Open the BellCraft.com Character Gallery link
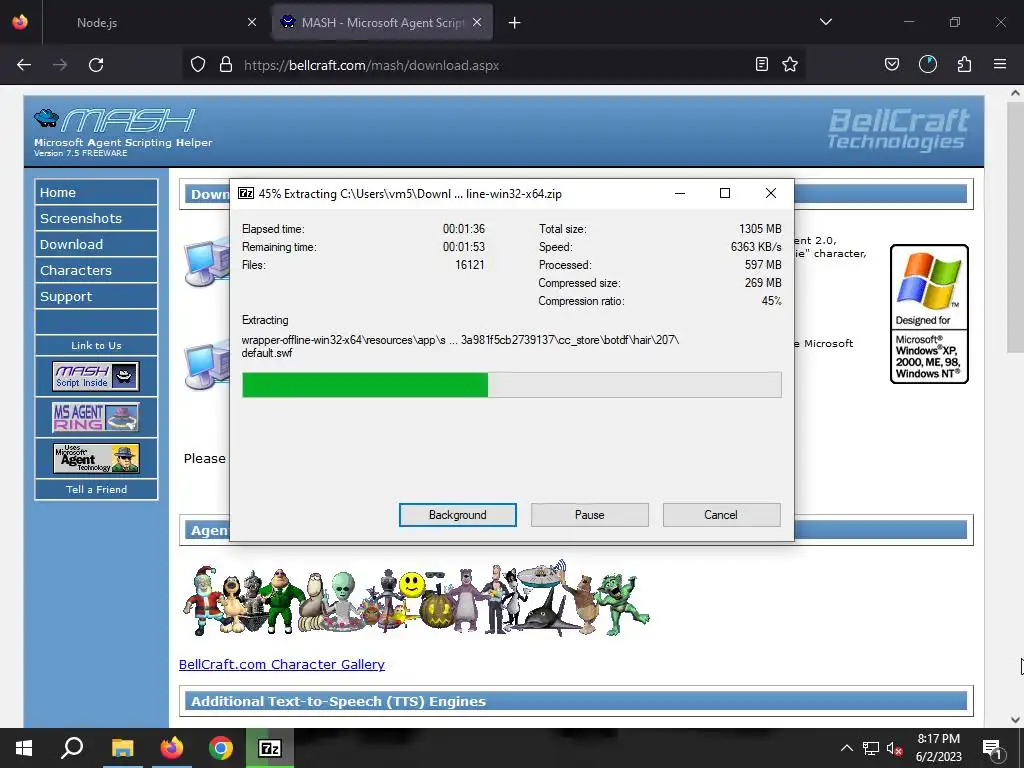This screenshot has height=768, width=1024. 281,664
